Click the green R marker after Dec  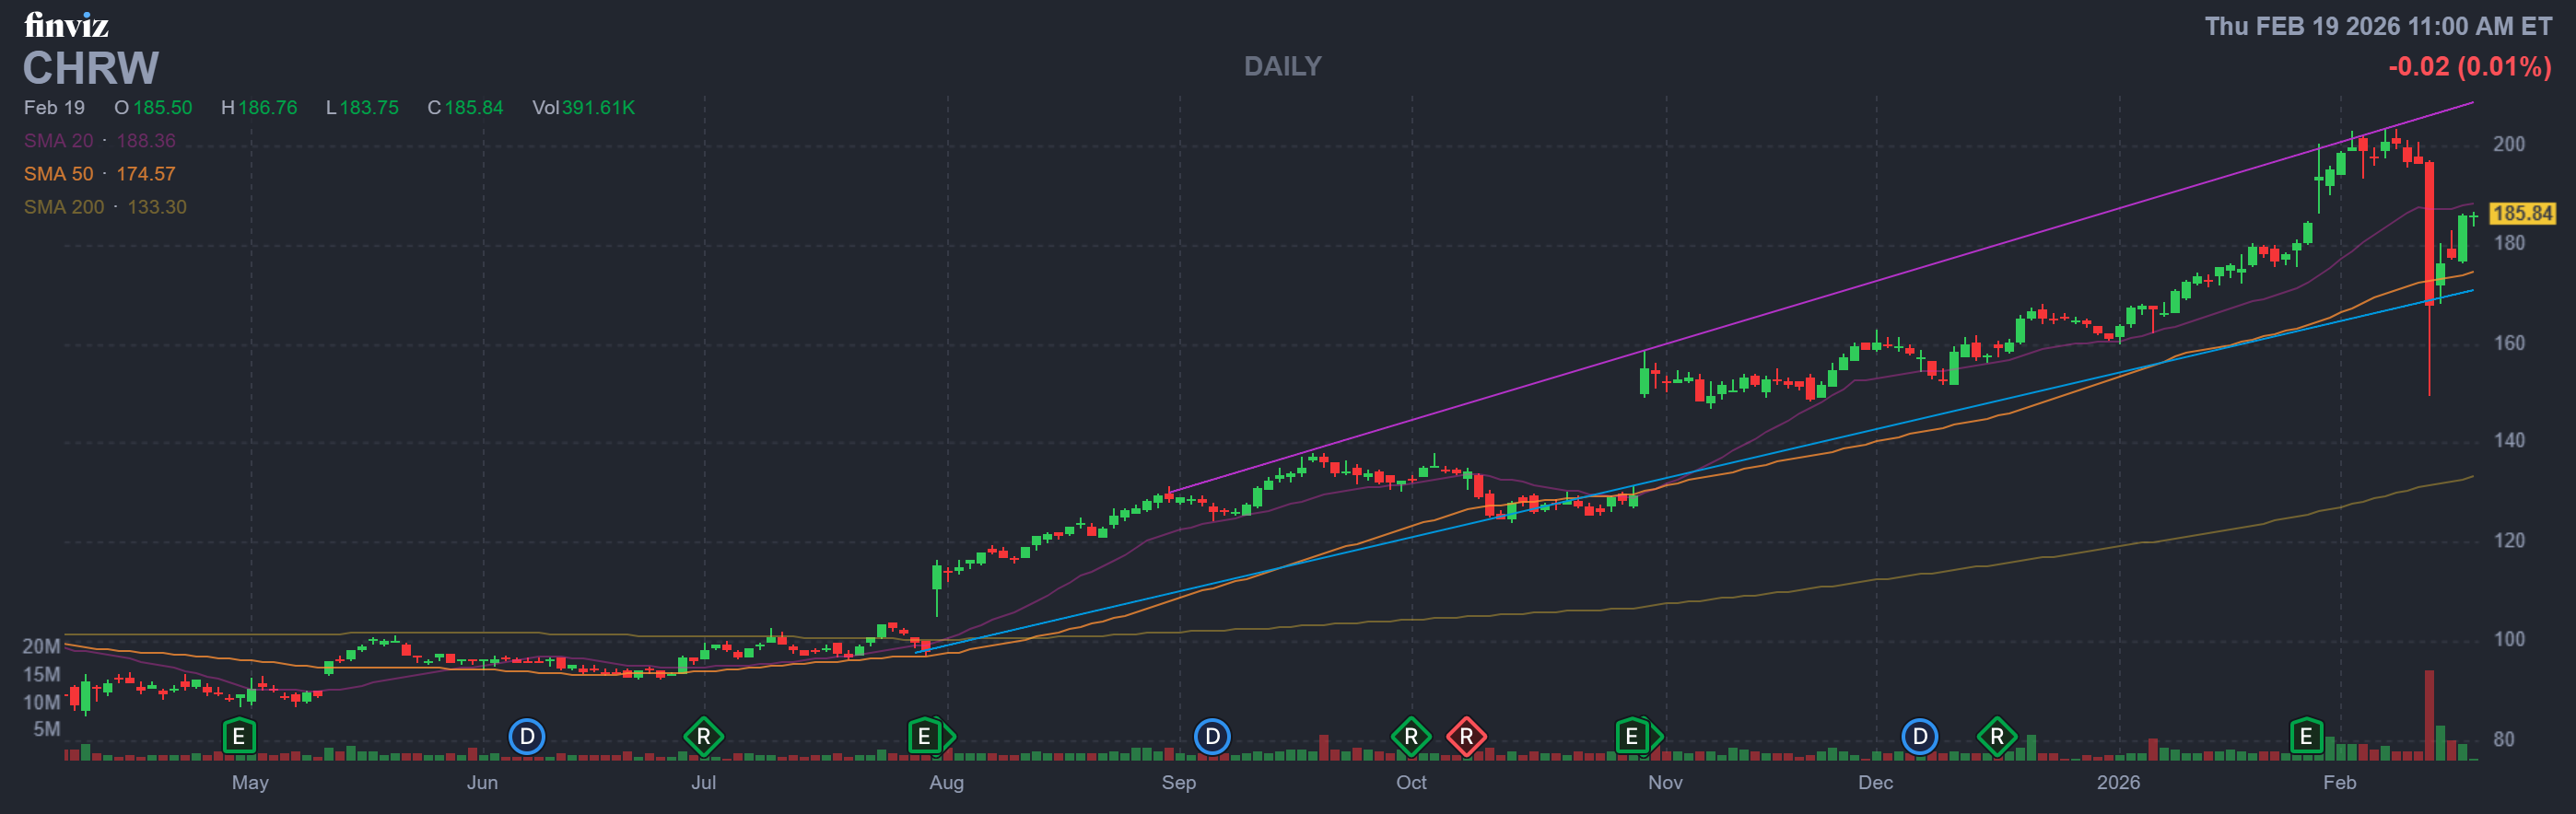(1997, 737)
